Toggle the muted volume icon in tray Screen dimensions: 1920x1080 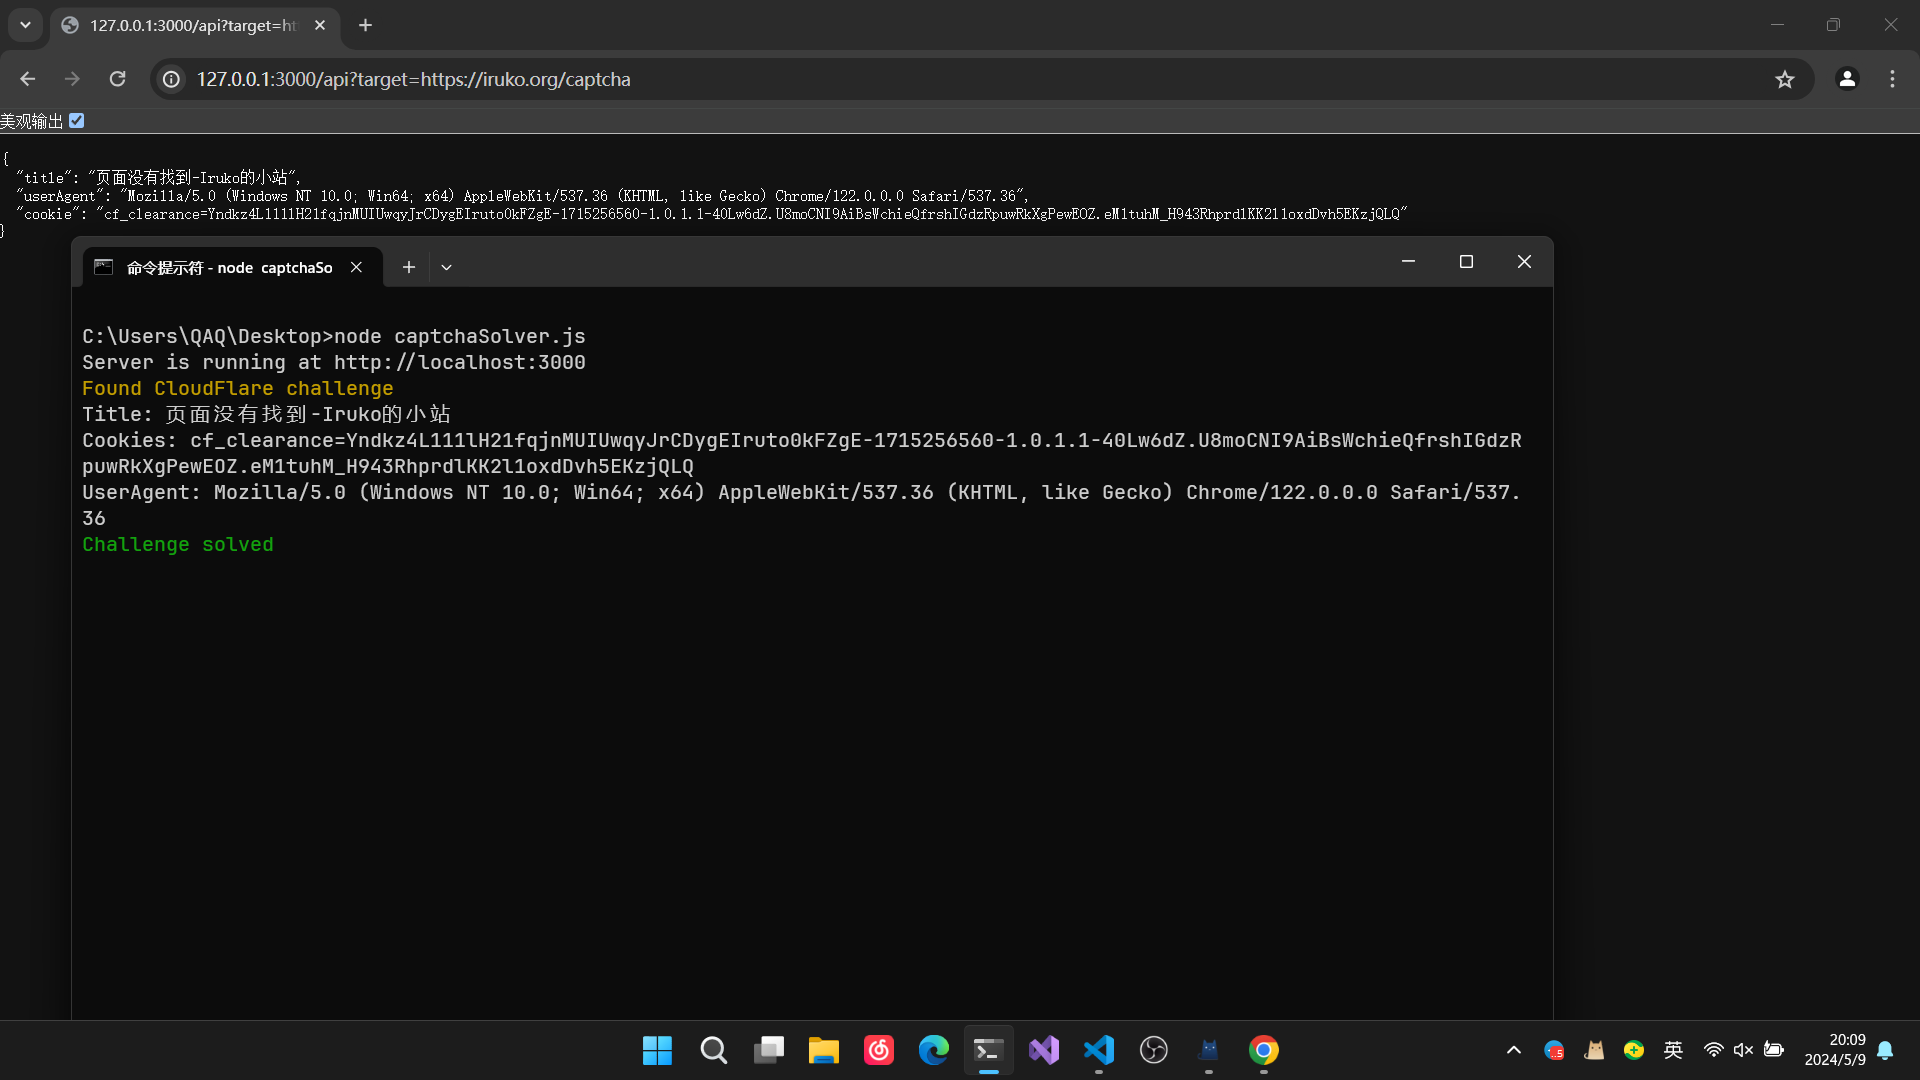1743,1050
